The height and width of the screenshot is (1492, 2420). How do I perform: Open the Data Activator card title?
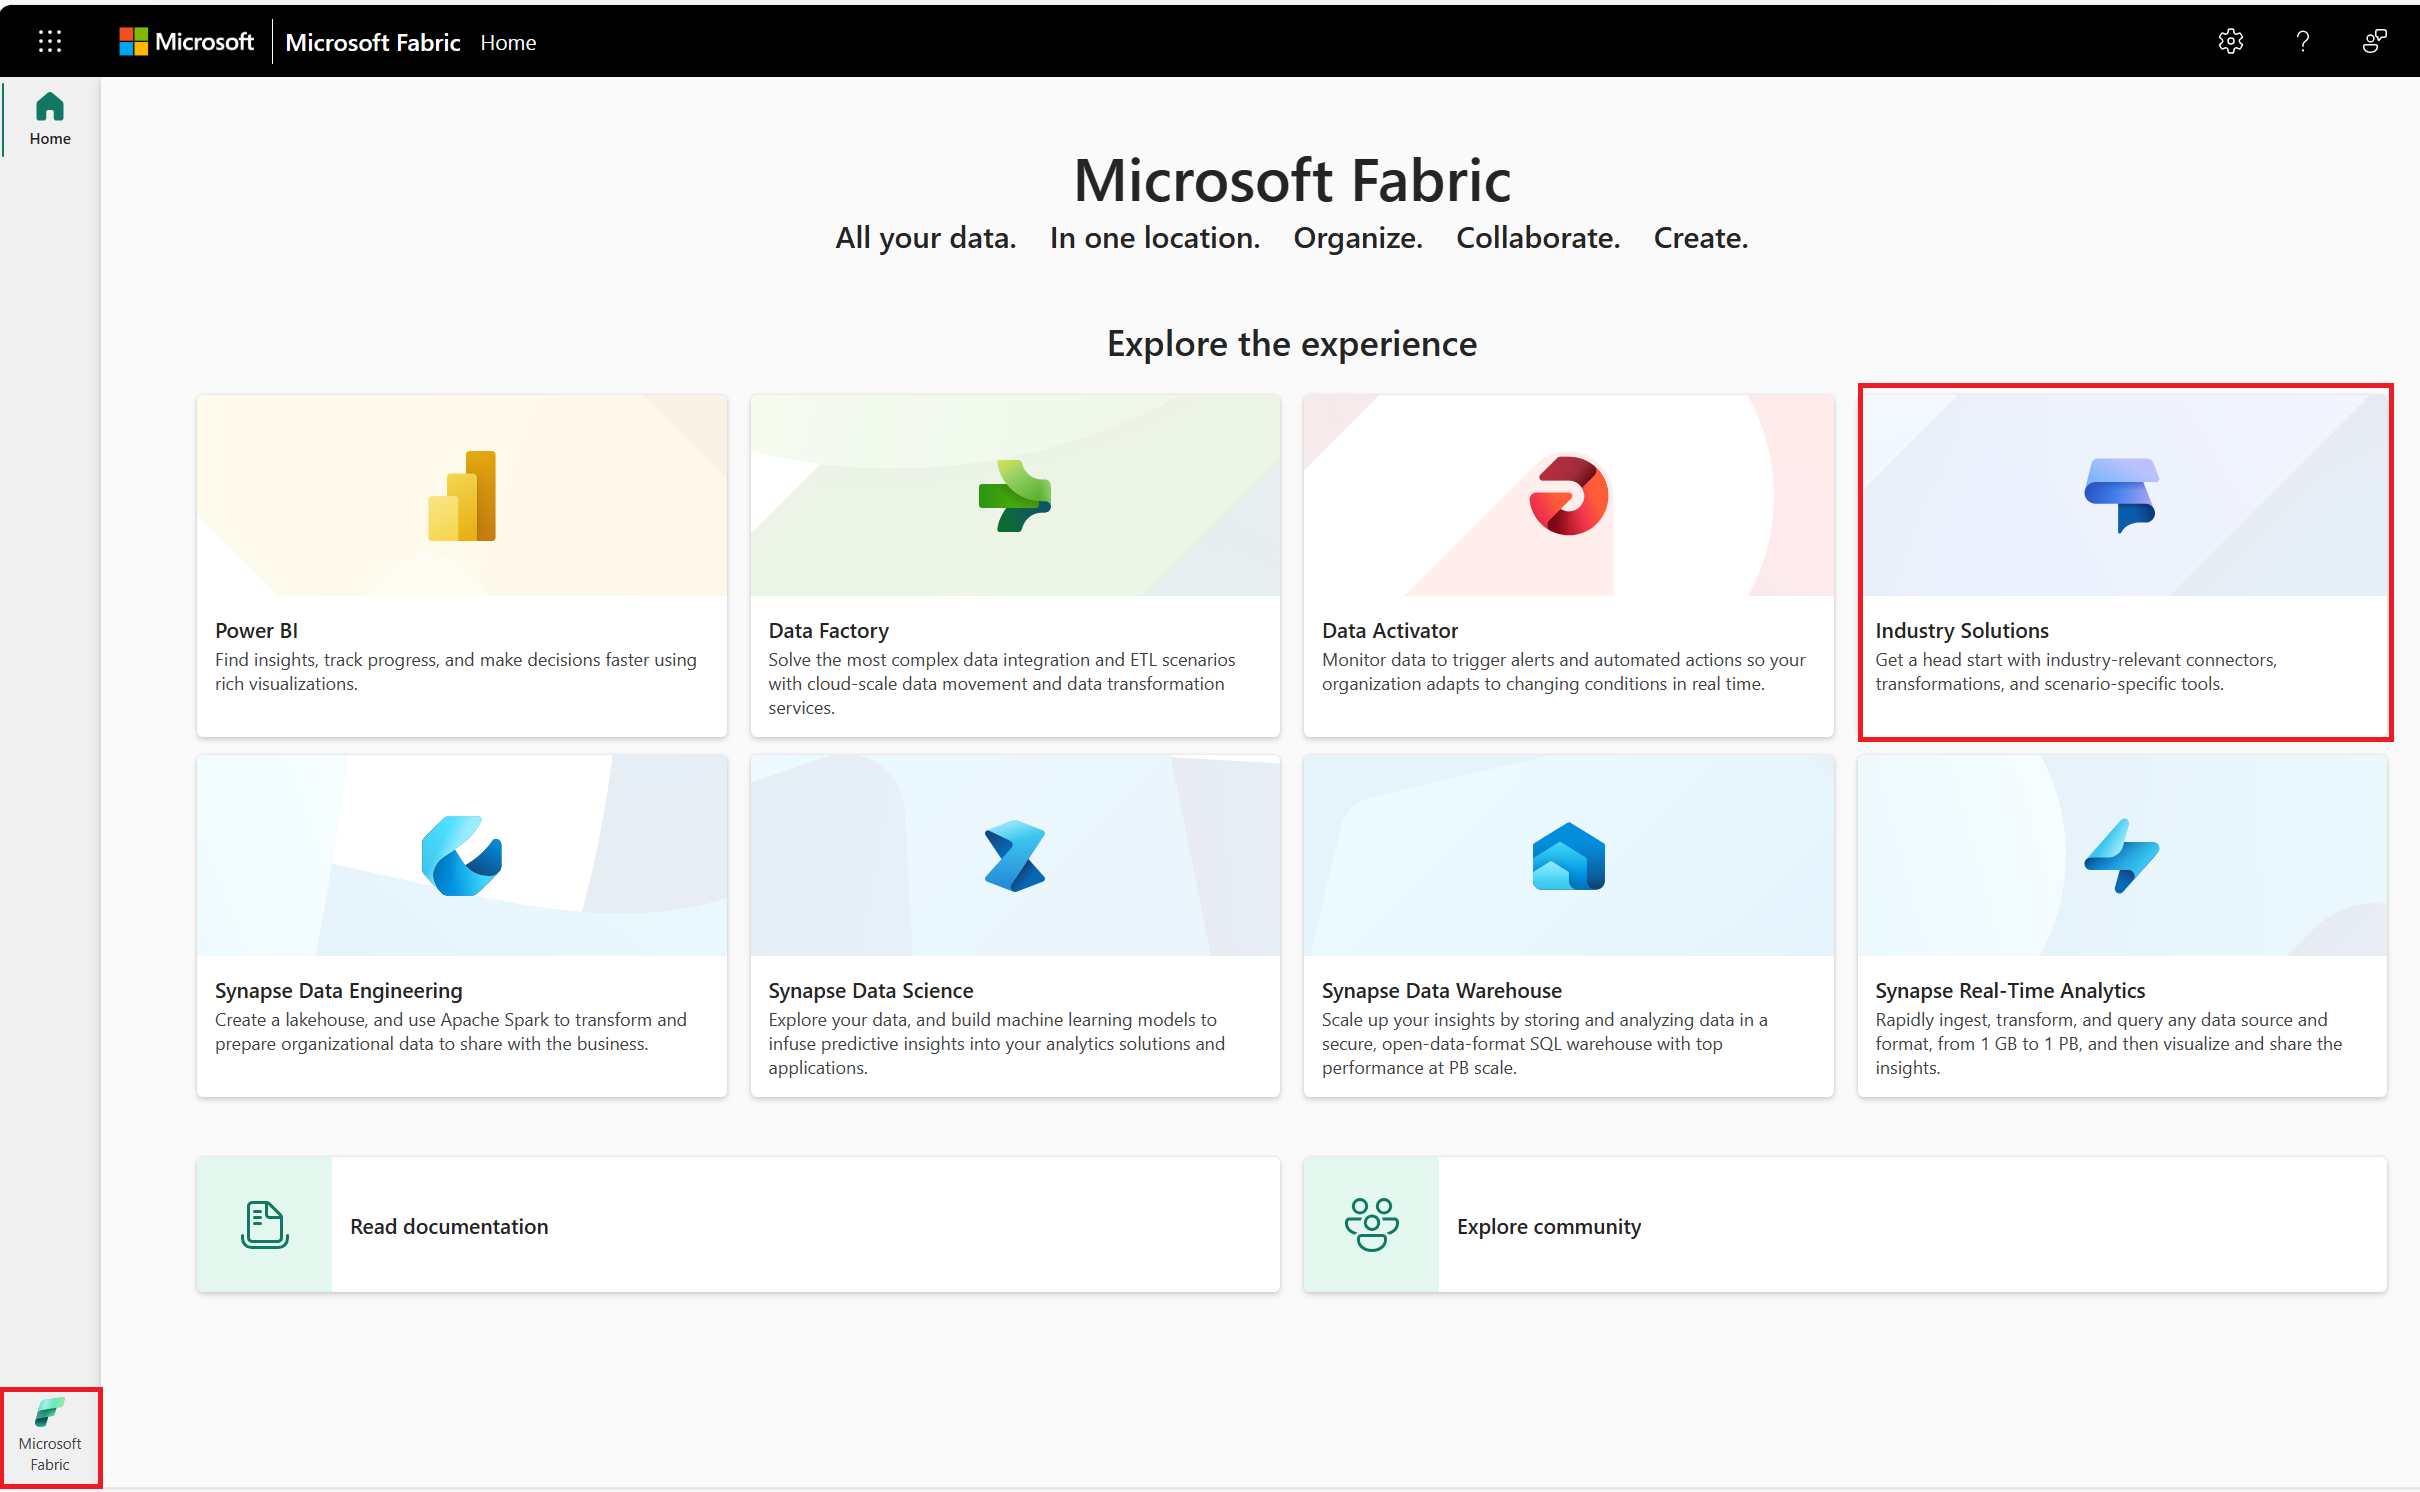1390,630
